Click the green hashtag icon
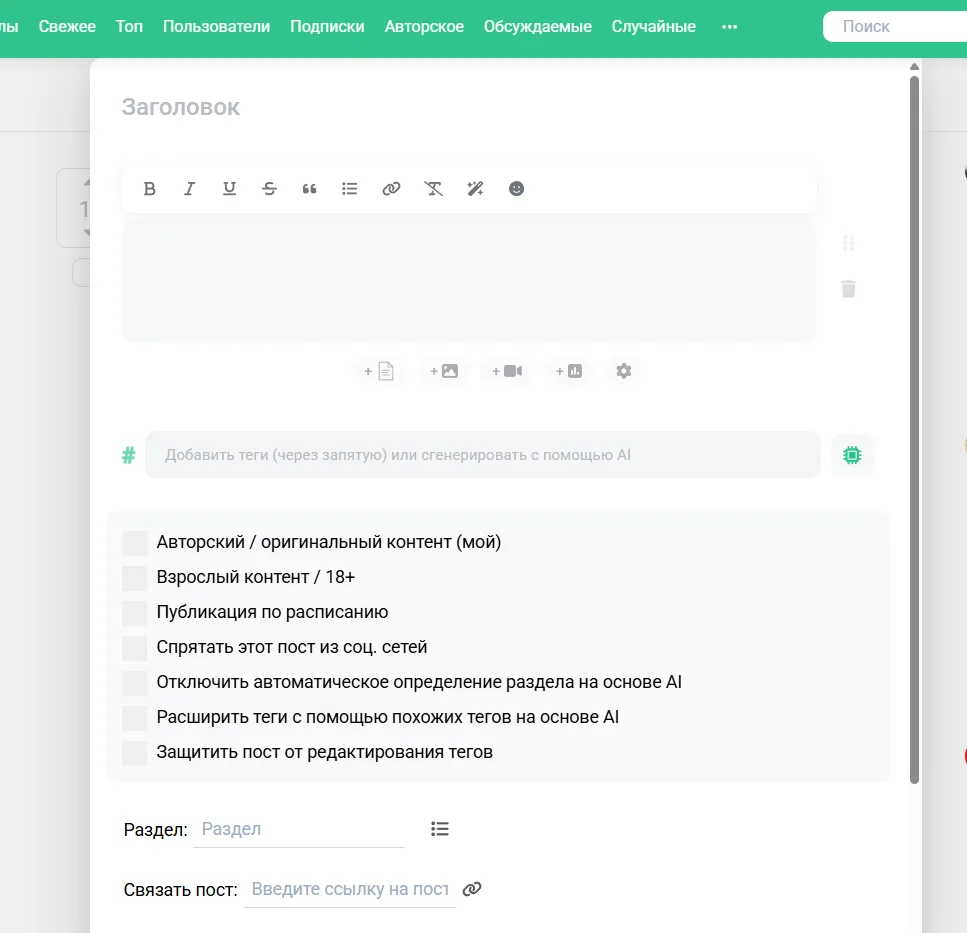 [128, 455]
